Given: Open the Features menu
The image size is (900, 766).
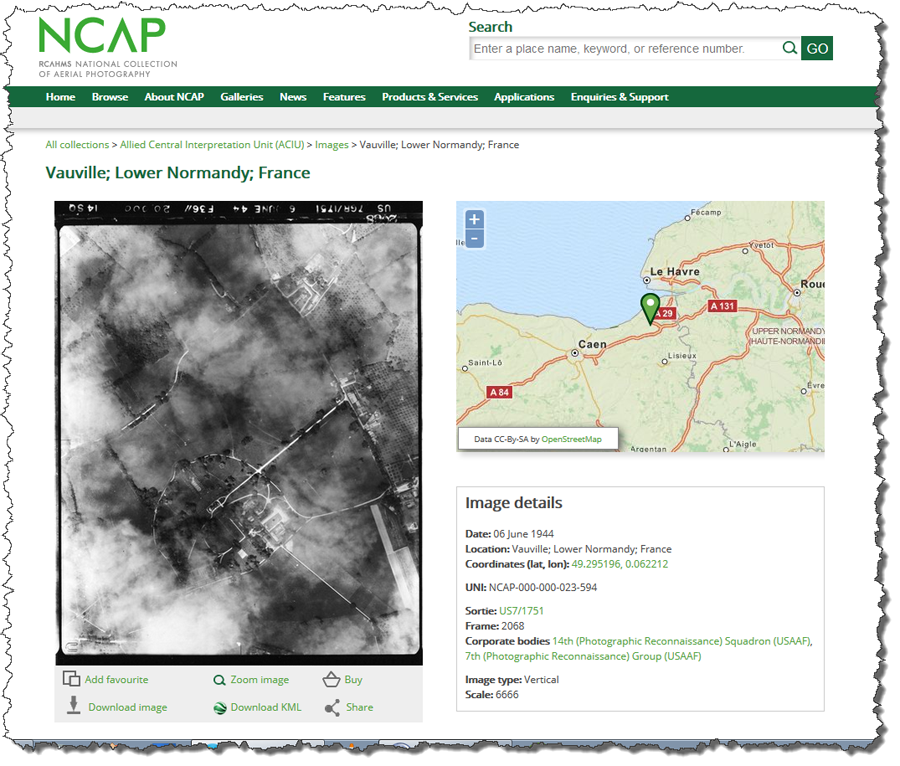Looking at the screenshot, I should coord(344,97).
